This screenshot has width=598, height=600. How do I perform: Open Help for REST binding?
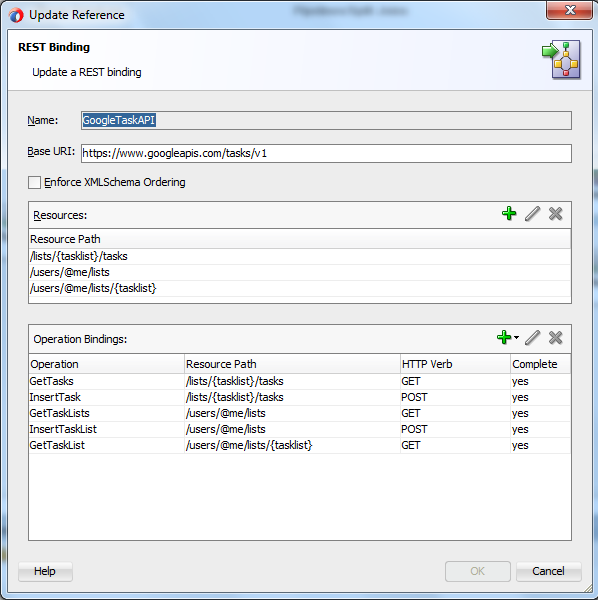coord(45,571)
